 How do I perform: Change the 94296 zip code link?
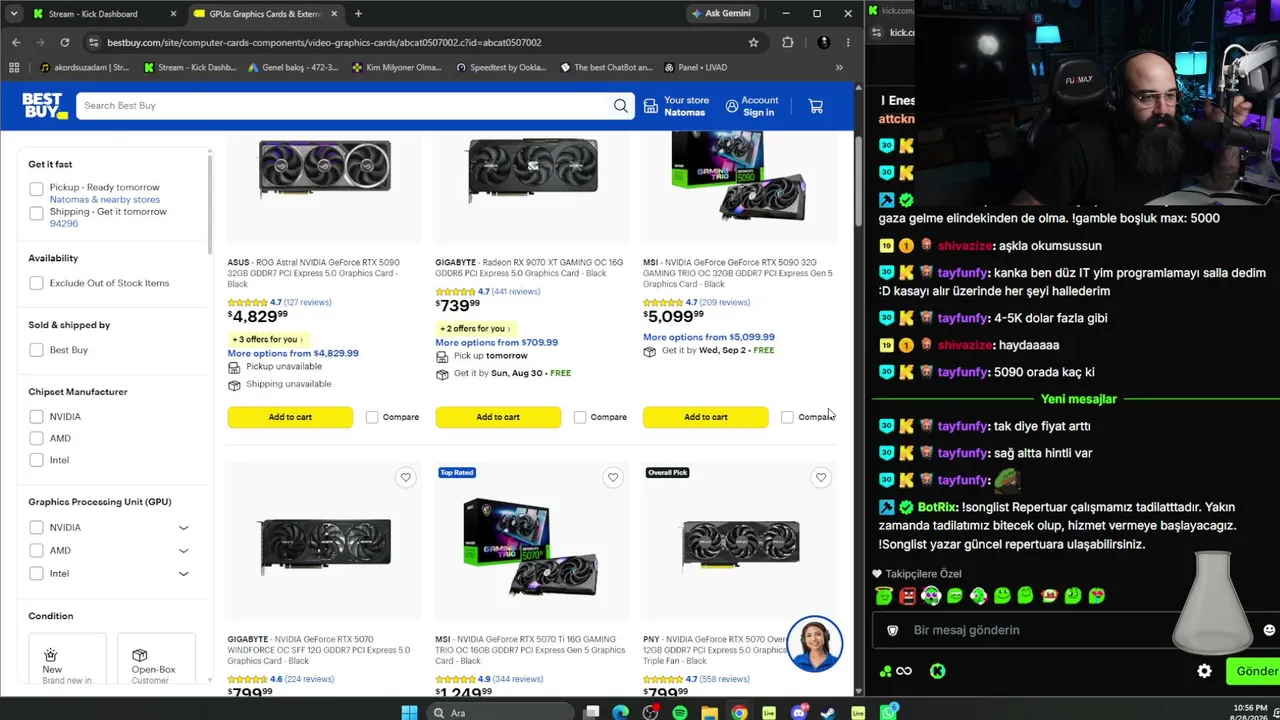64,223
